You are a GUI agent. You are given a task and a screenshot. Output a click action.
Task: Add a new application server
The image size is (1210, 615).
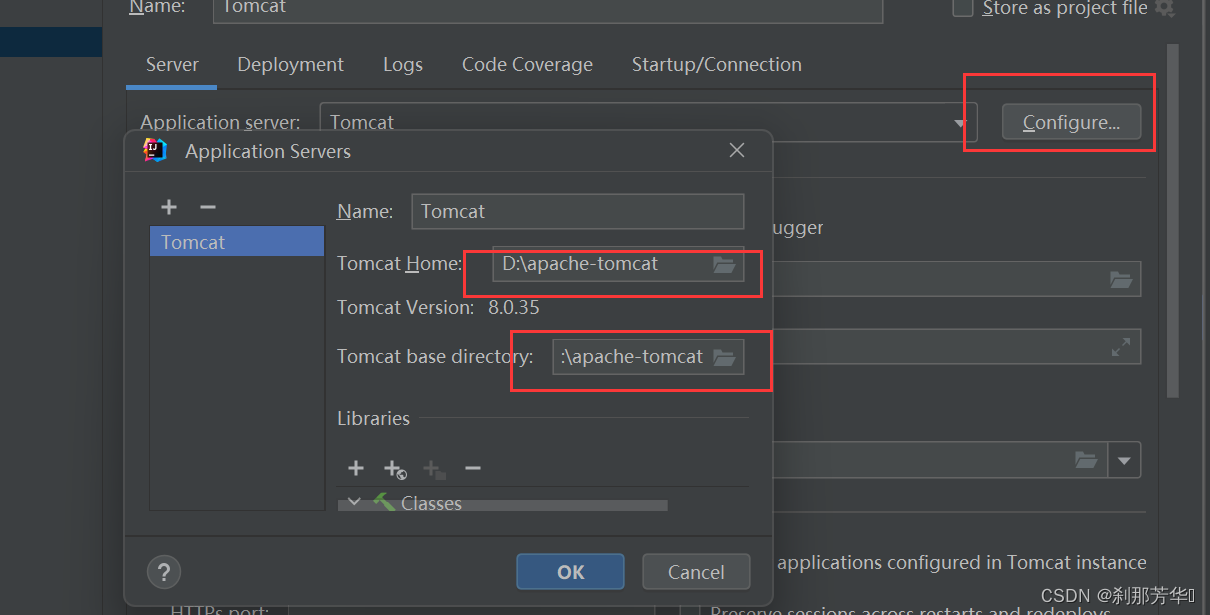[169, 207]
